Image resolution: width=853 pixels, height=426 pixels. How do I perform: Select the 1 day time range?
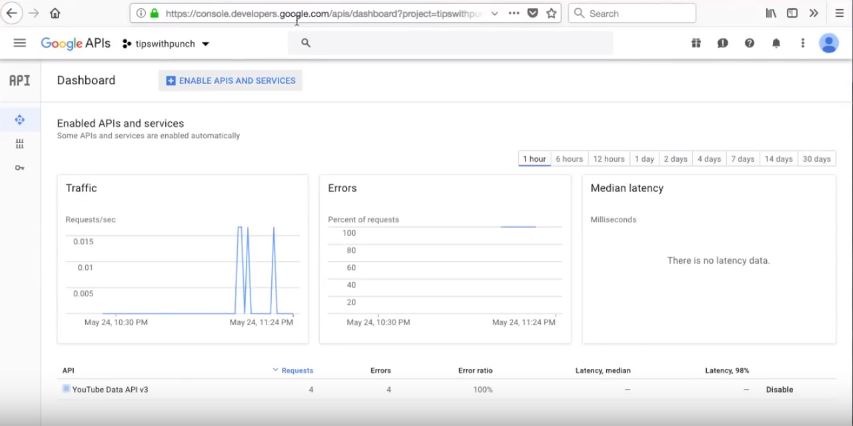(x=645, y=159)
